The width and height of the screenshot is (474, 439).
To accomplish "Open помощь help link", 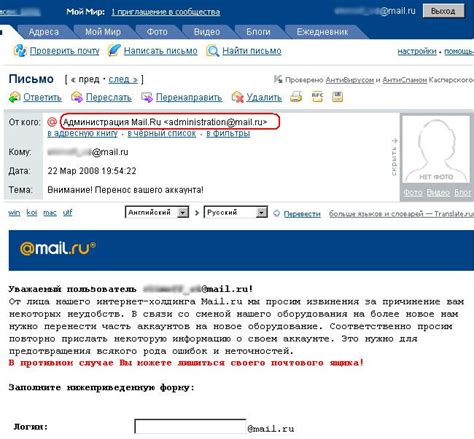I will (459, 51).
